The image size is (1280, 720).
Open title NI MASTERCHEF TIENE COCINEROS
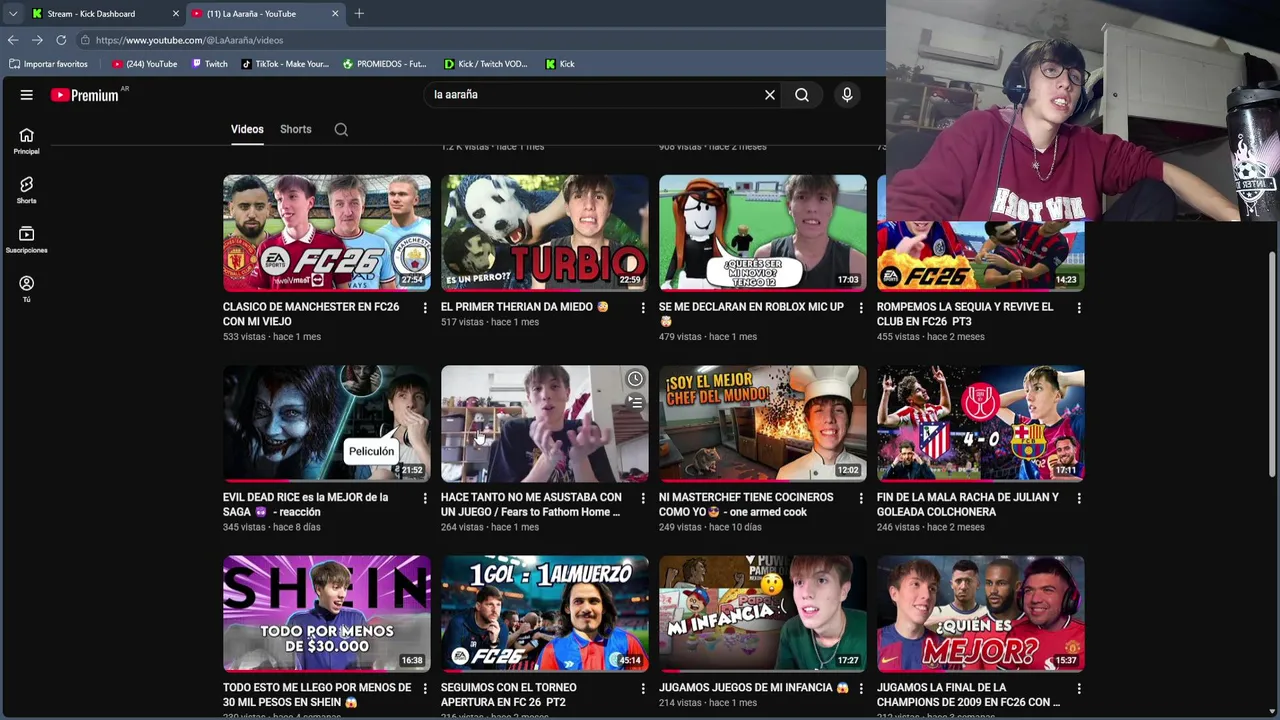point(747,504)
